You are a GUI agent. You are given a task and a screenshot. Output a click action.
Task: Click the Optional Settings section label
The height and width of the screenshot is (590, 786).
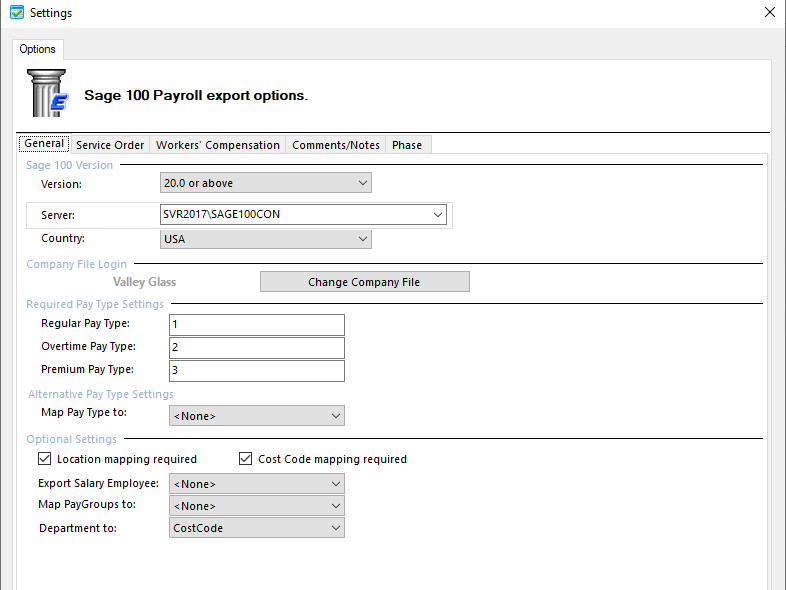71,439
